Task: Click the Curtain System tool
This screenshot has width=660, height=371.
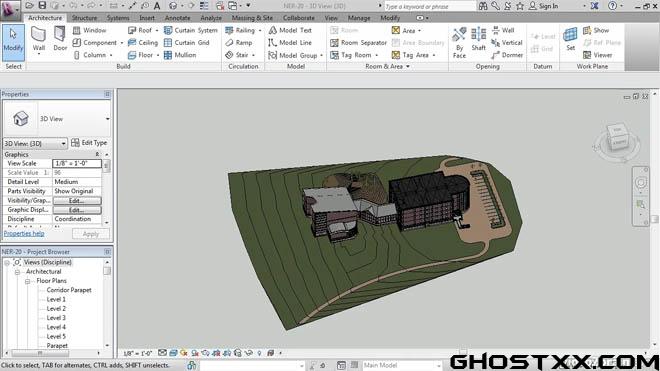Action: (191, 30)
